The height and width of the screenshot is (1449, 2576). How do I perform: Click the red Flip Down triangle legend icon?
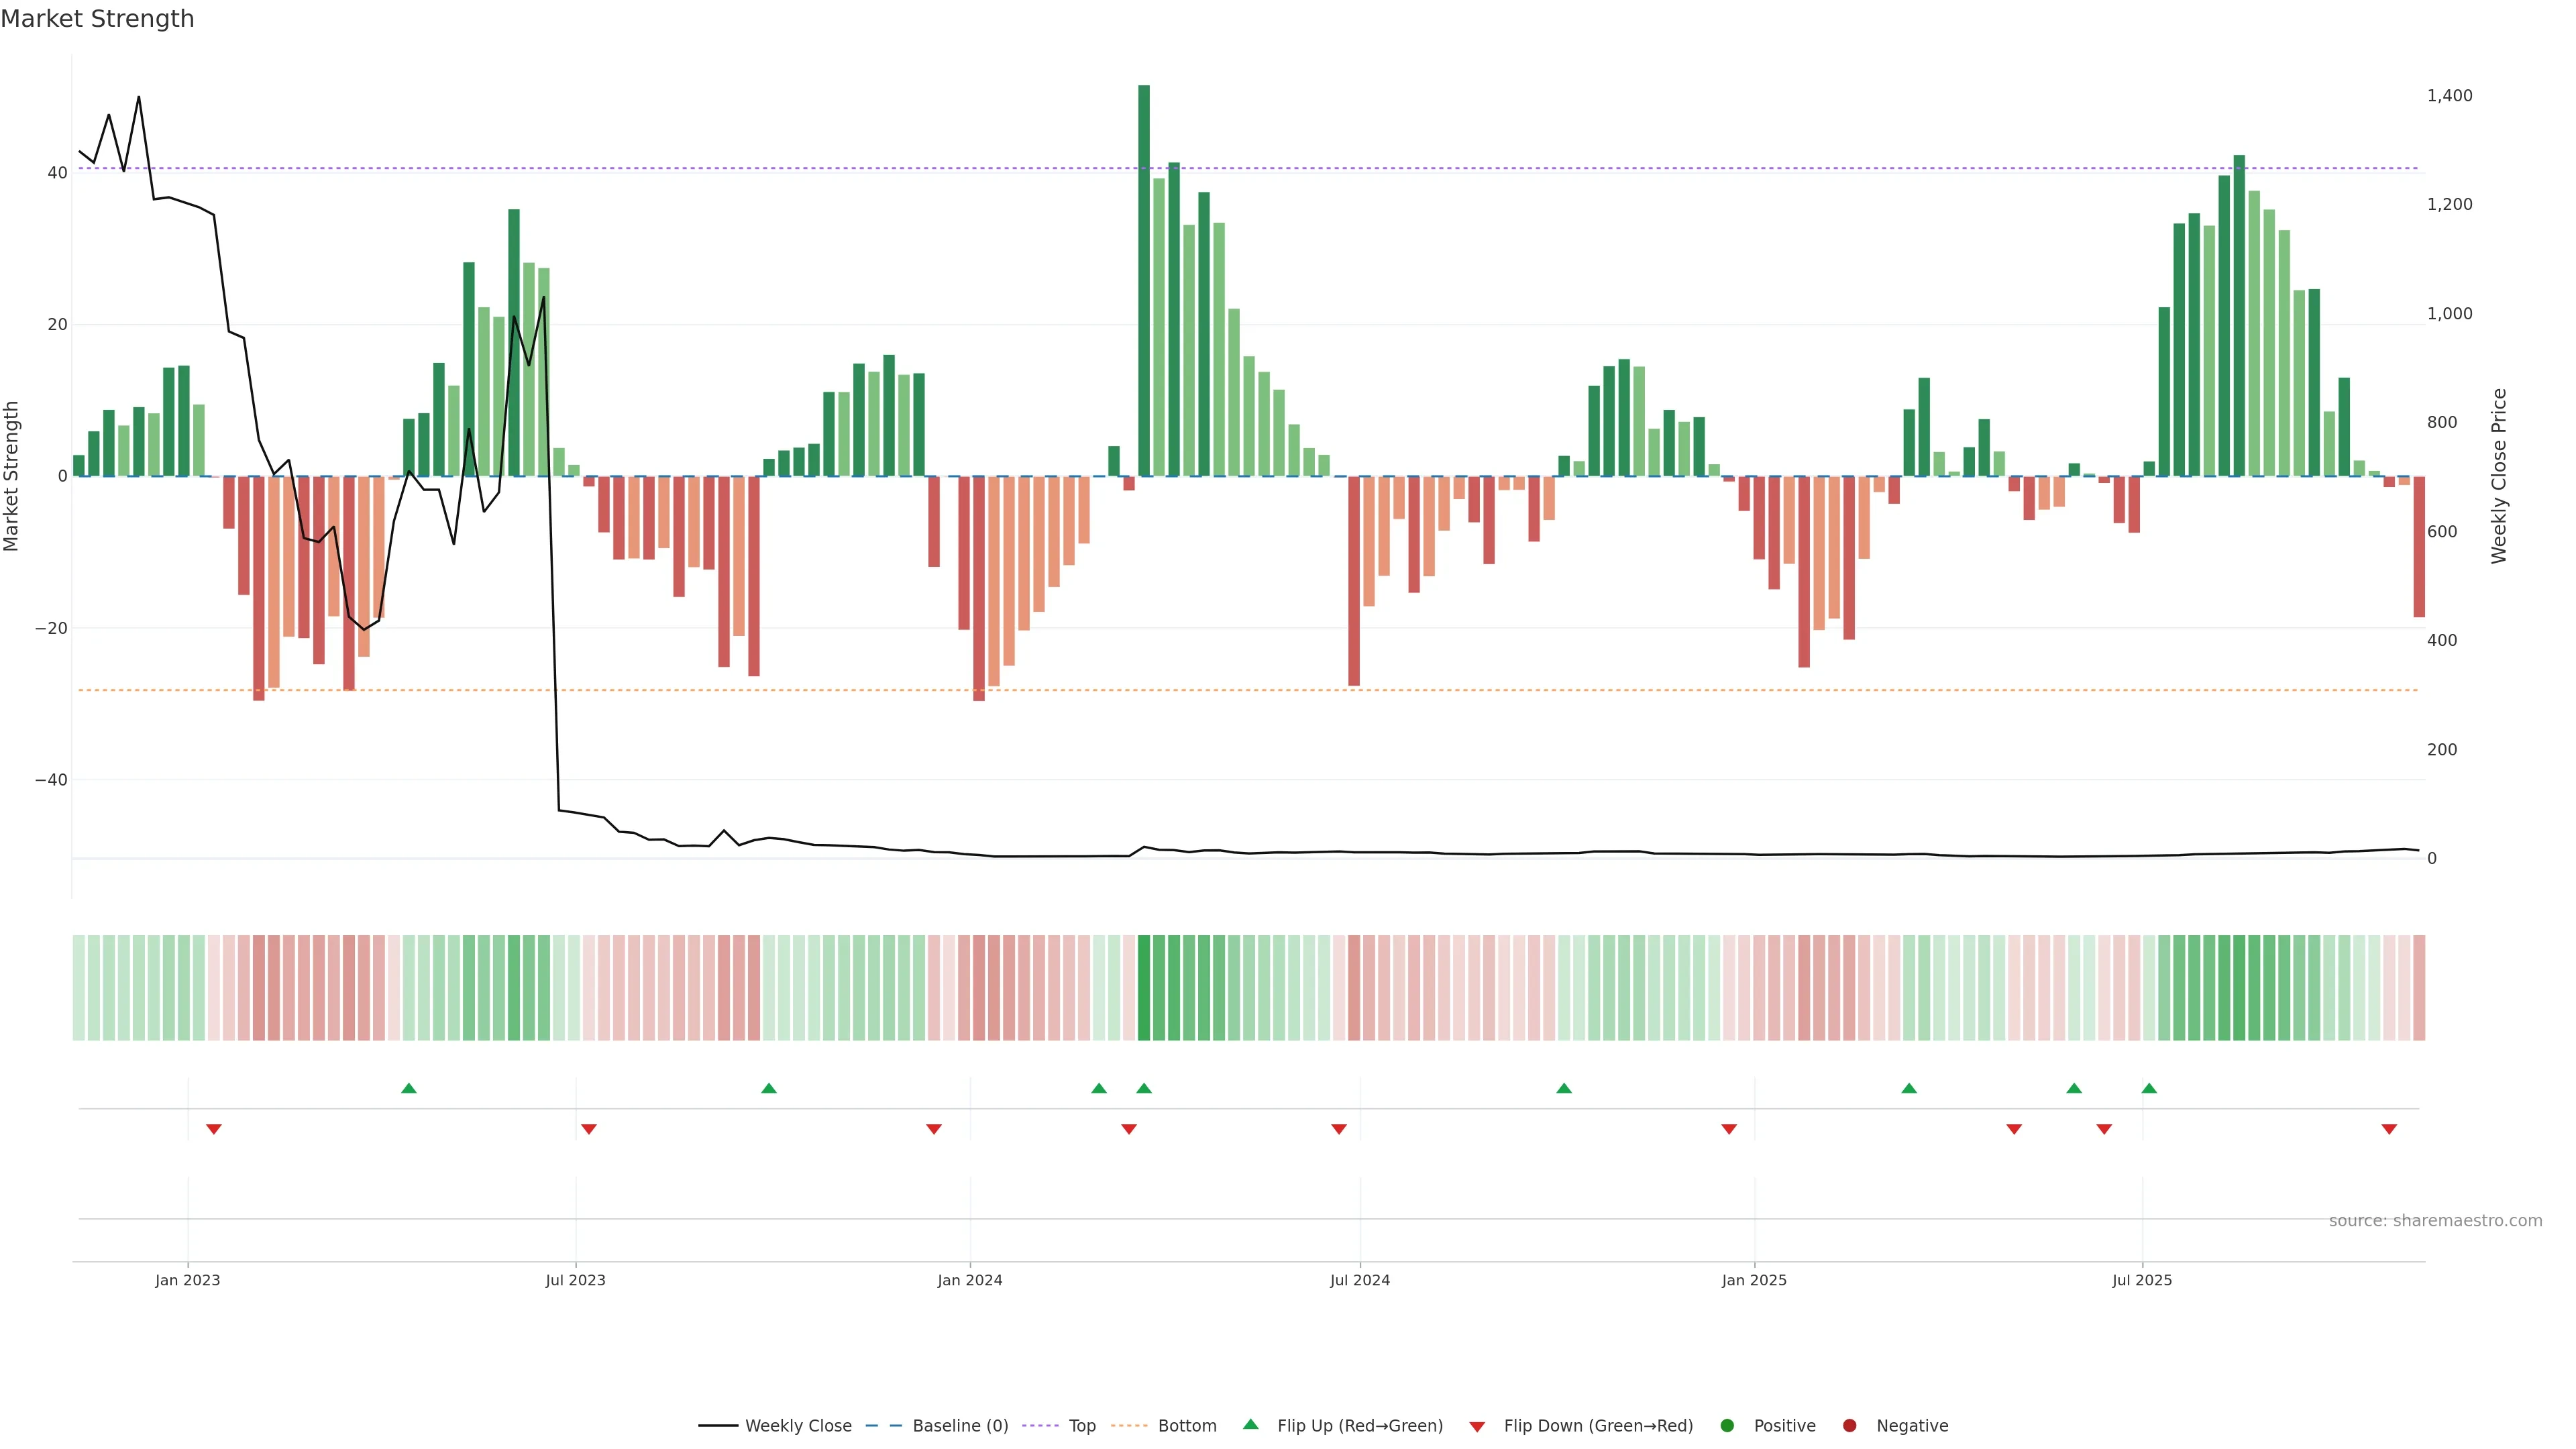1477,1427
